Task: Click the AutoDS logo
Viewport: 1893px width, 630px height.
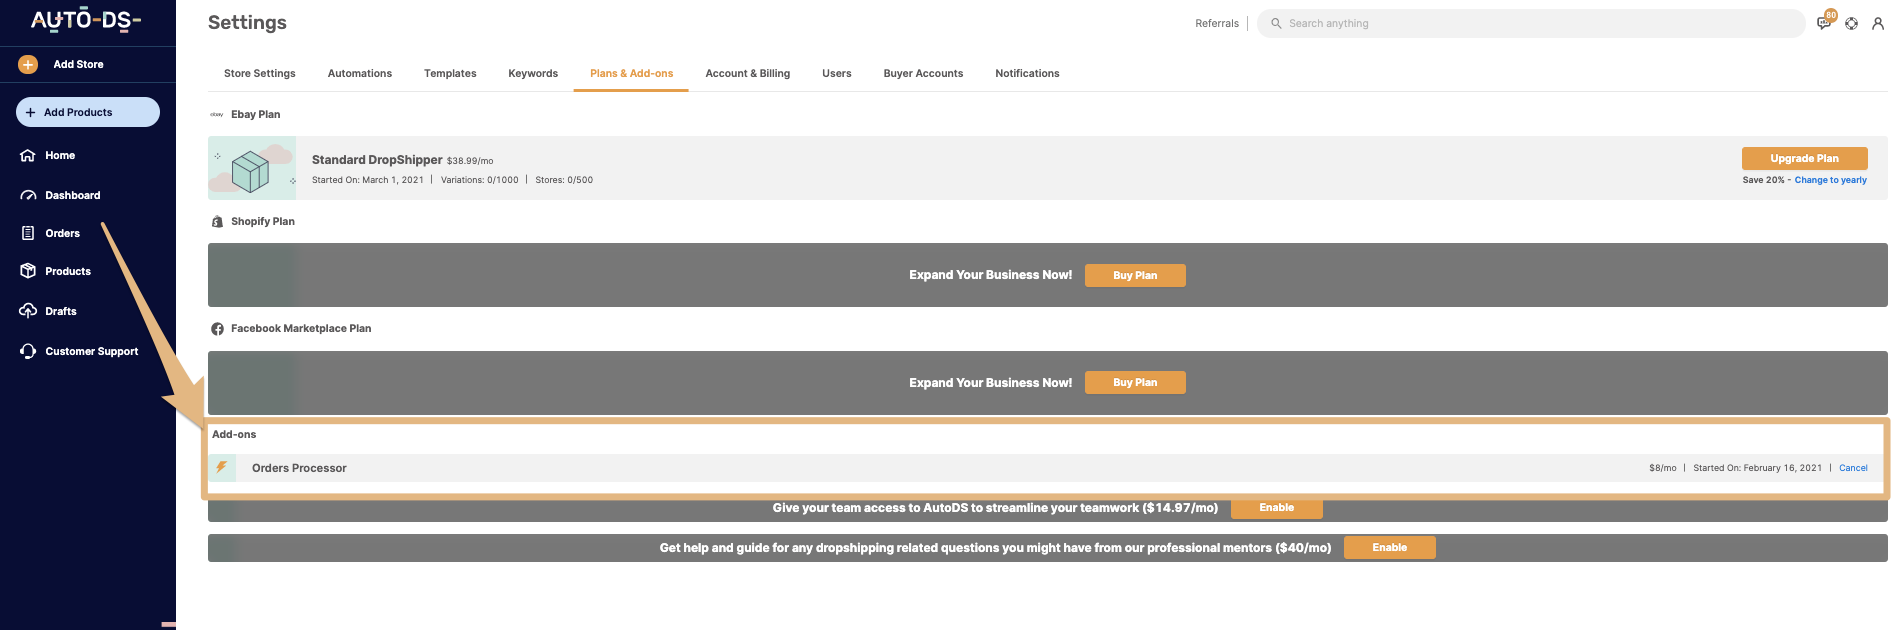Action: [x=86, y=20]
